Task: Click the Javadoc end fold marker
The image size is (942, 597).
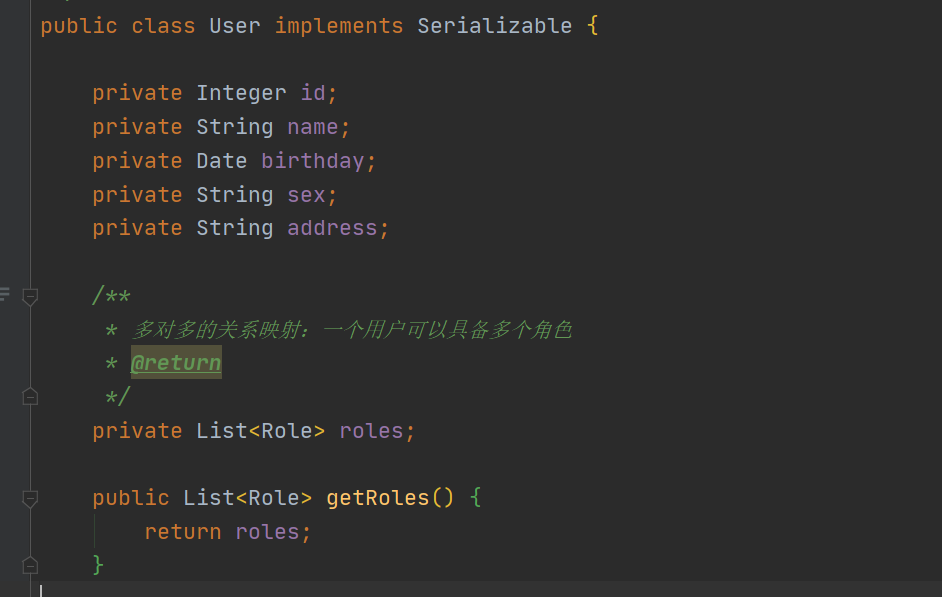Action: 30,396
